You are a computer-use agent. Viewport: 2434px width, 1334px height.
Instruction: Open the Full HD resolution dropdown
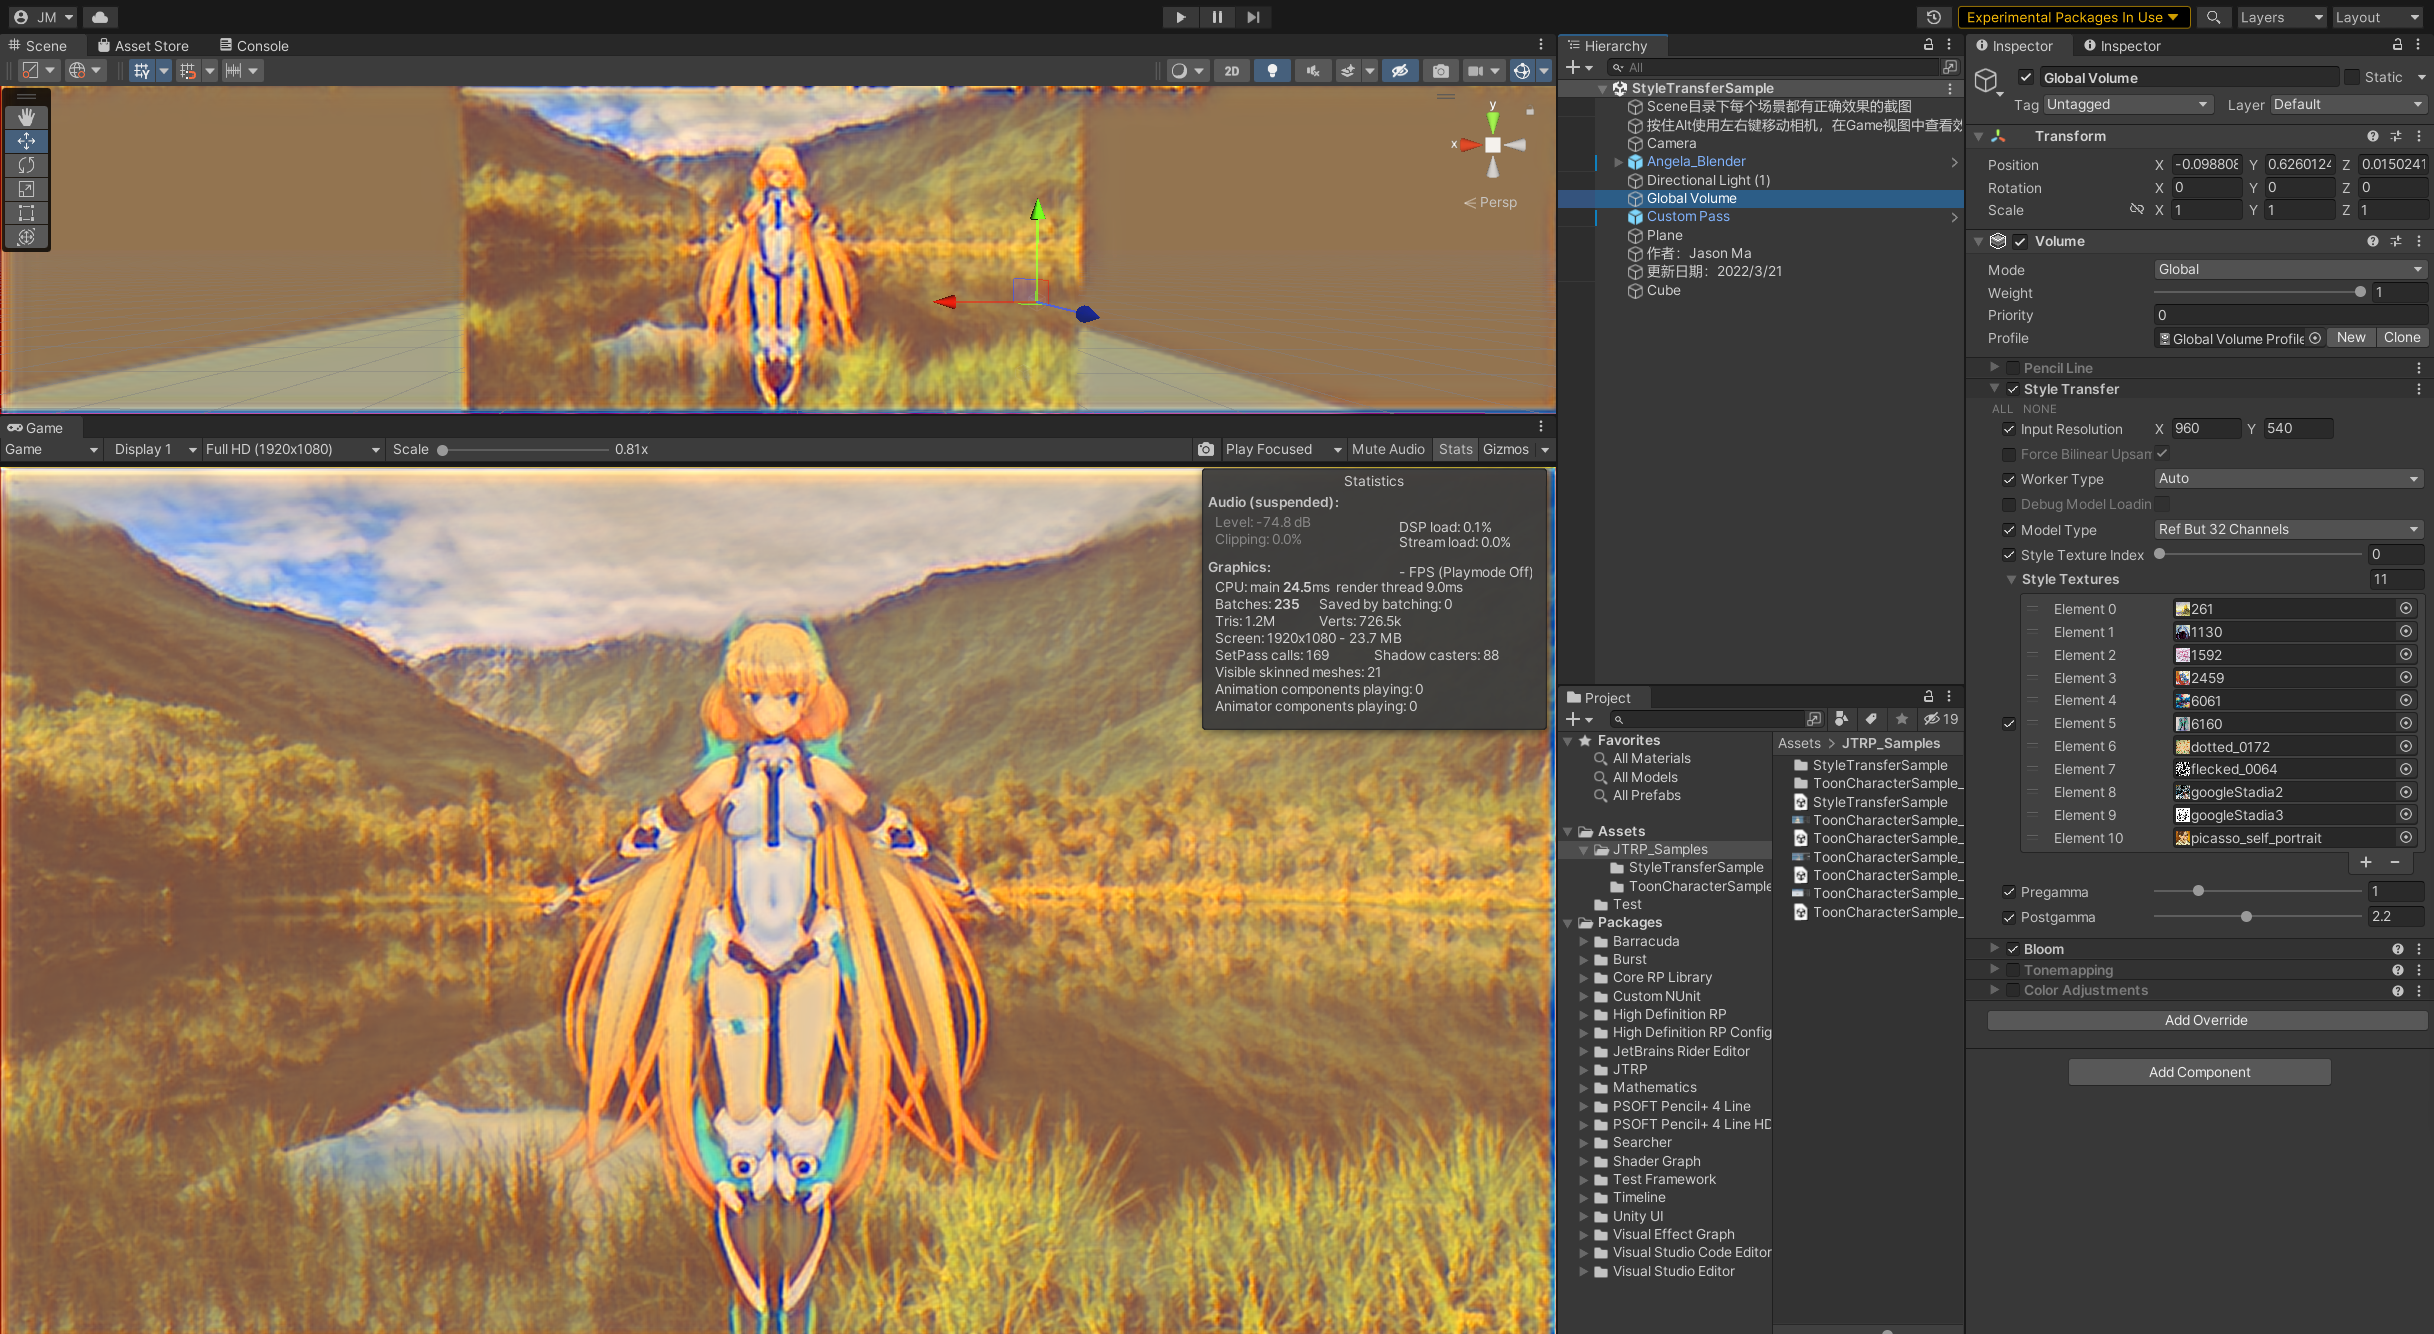click(x=292, y=450)
